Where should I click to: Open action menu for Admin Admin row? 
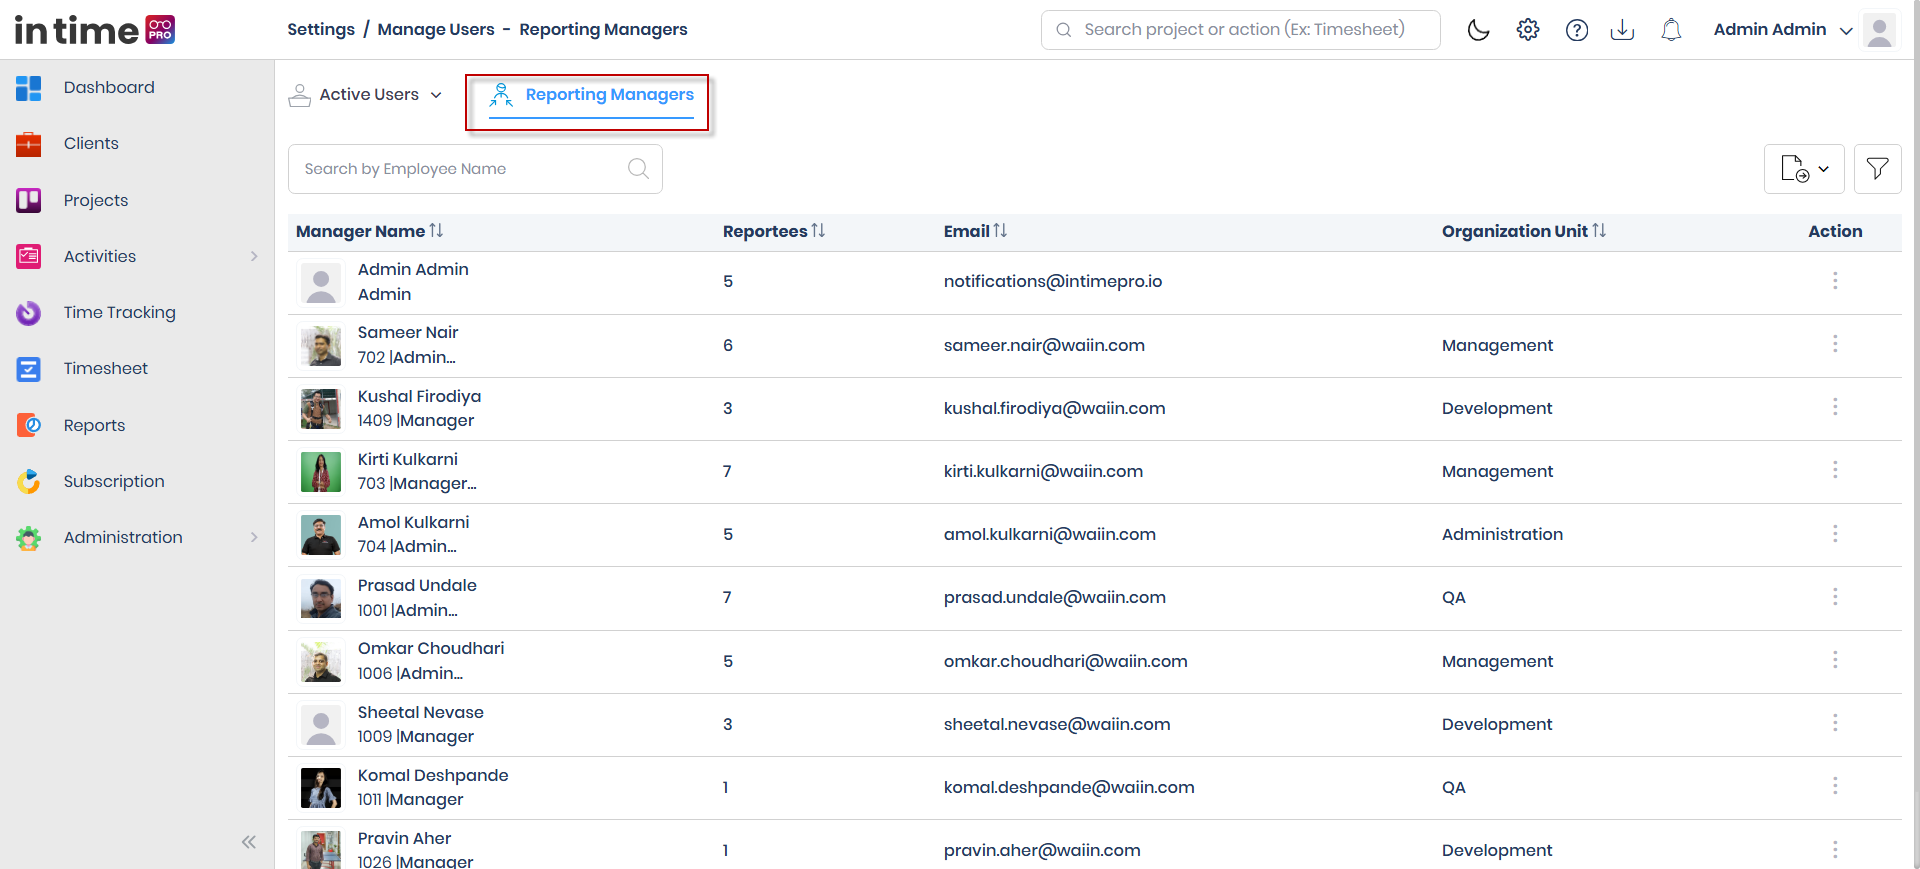click(x=1835, y=281)
